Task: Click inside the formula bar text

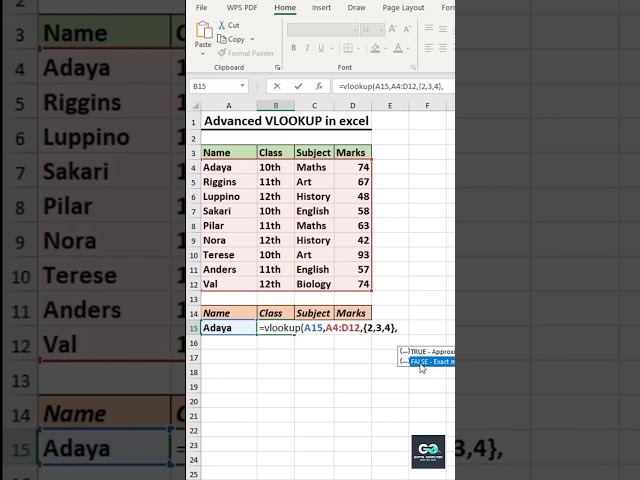Action: pyautogui.click(x=391, y=86)
